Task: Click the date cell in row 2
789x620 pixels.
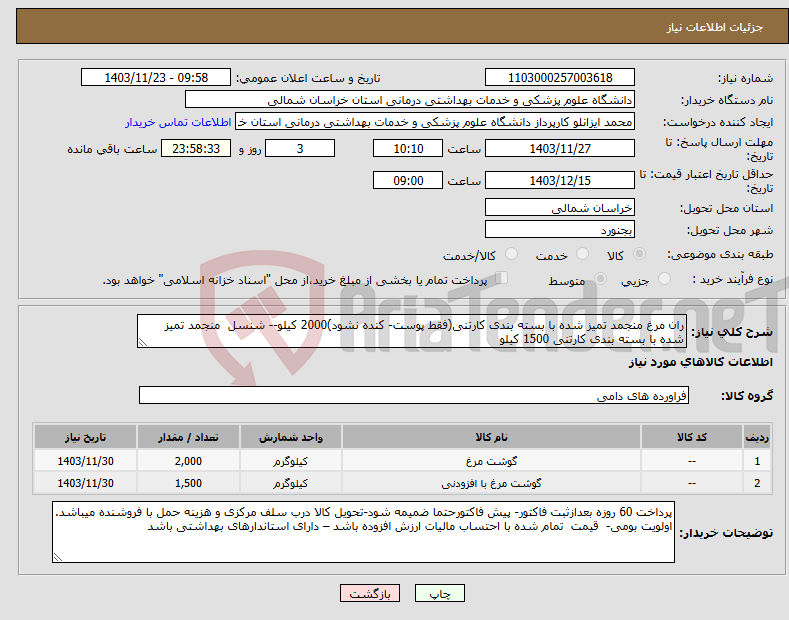Action: point(86,483)
